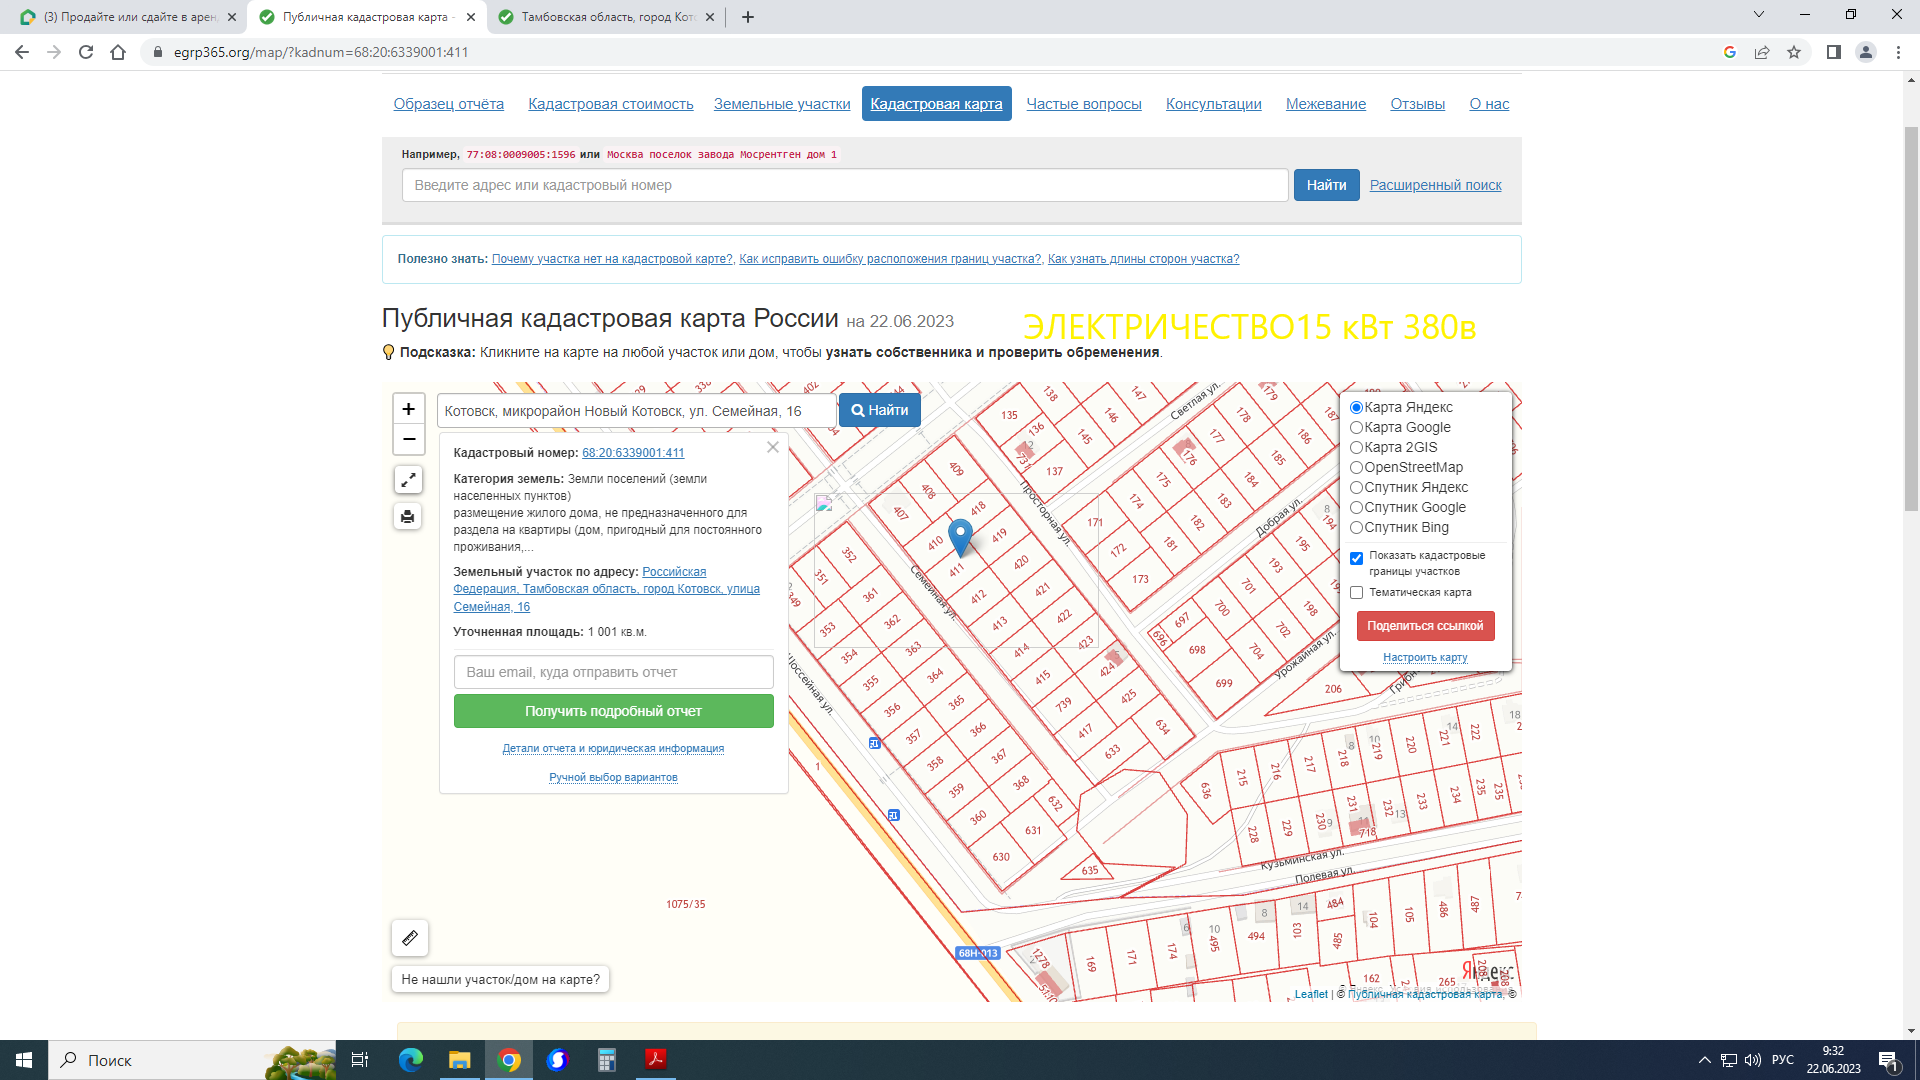Open Земельные участки menu item

click(782, 104)
